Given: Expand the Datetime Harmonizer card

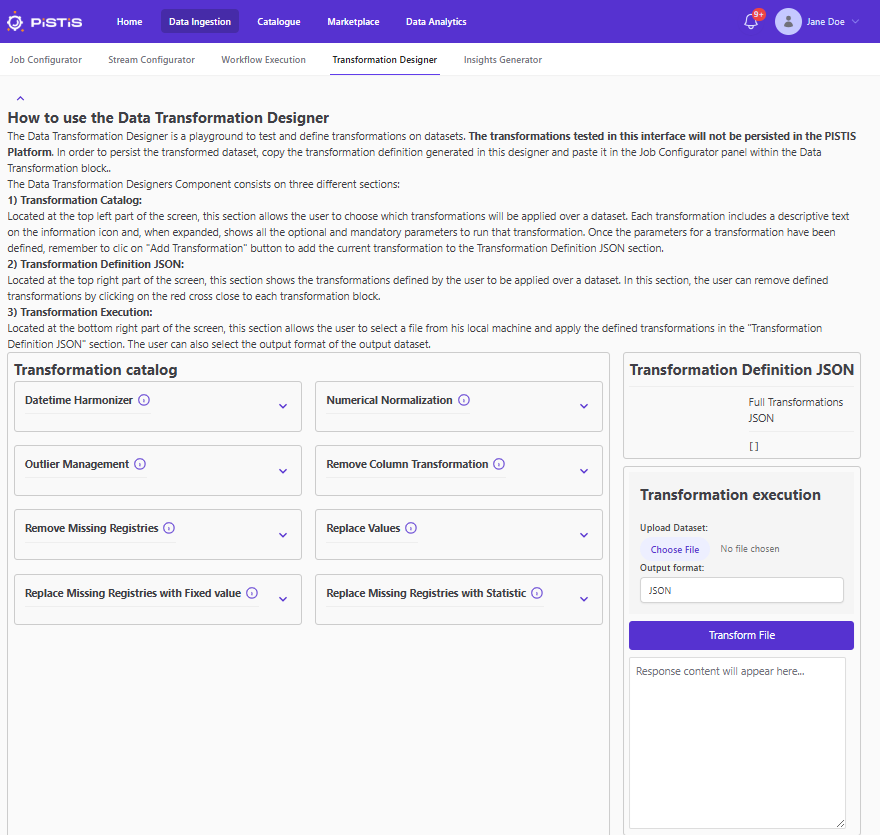Looking at the screenshot, I should tap(283, 406).
